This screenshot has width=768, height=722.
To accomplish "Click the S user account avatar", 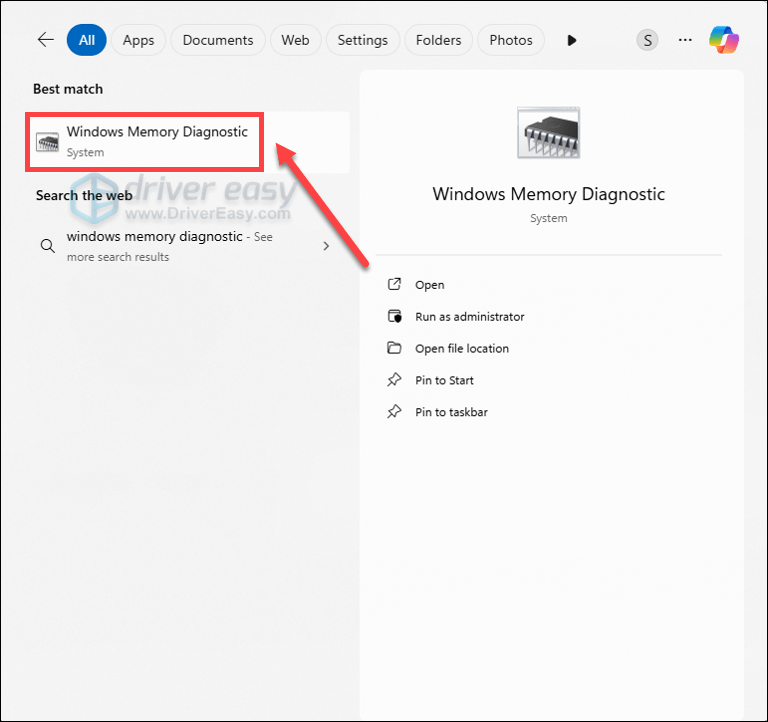I will tap(648, 40).
